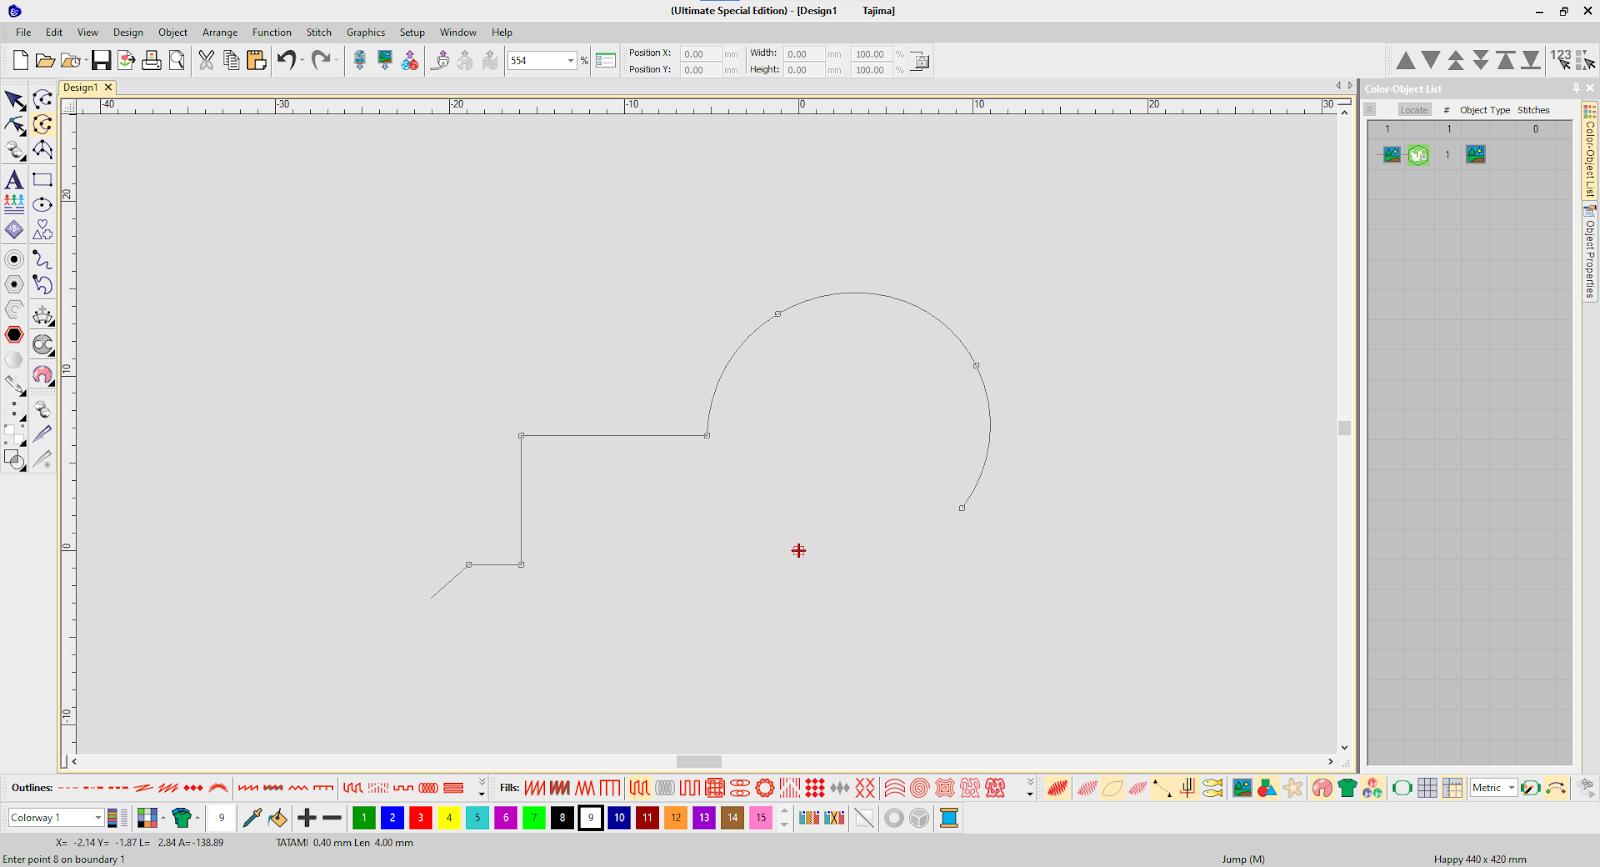The width and height of the screenshot is (1600, 867).
Task: Toggle the hoop display icon
Action: (1402, 788)
